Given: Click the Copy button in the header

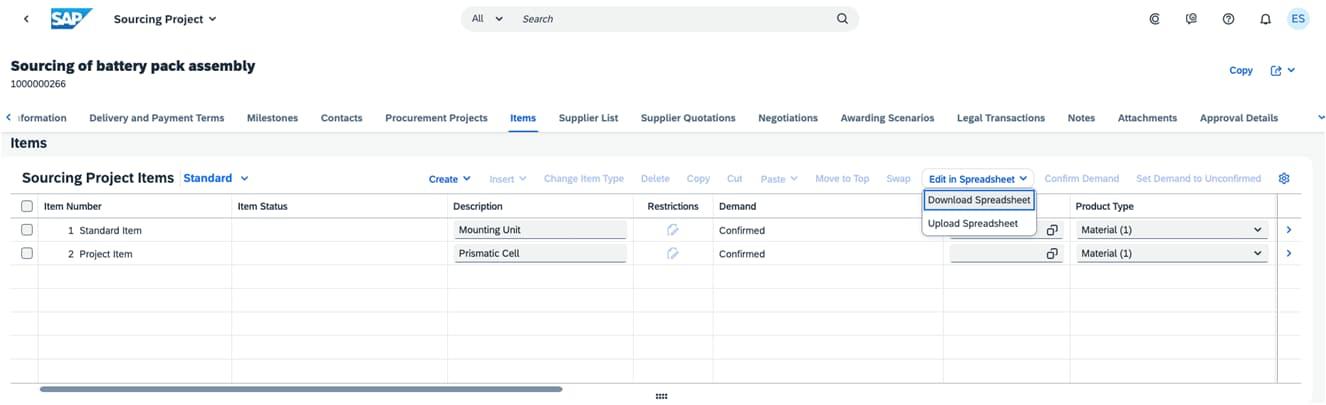Looking at the screenshot, I should (x=1240, y=71).
